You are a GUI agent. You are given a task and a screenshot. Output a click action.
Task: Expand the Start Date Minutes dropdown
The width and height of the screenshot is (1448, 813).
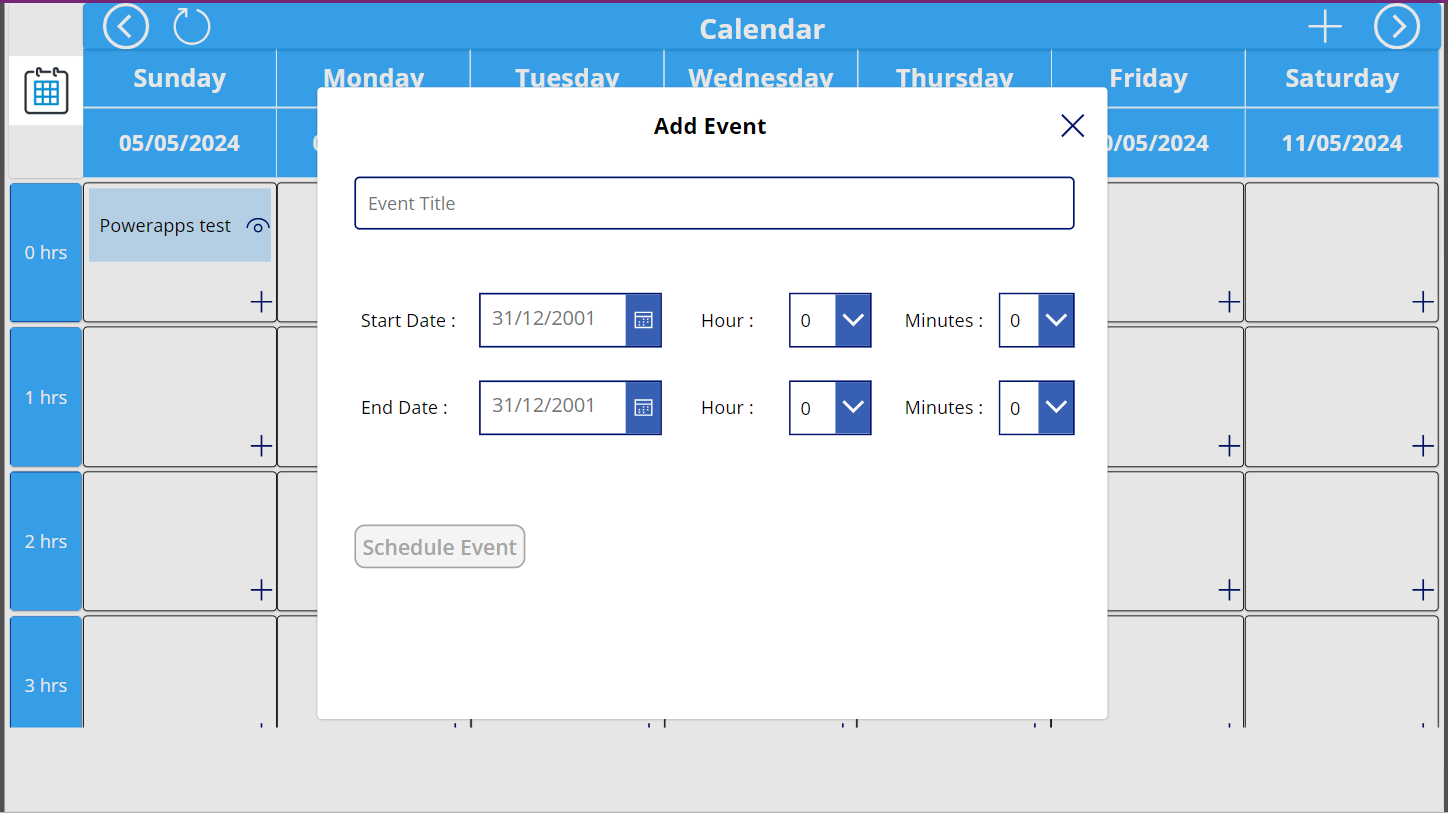click(x=1056, y=320)
